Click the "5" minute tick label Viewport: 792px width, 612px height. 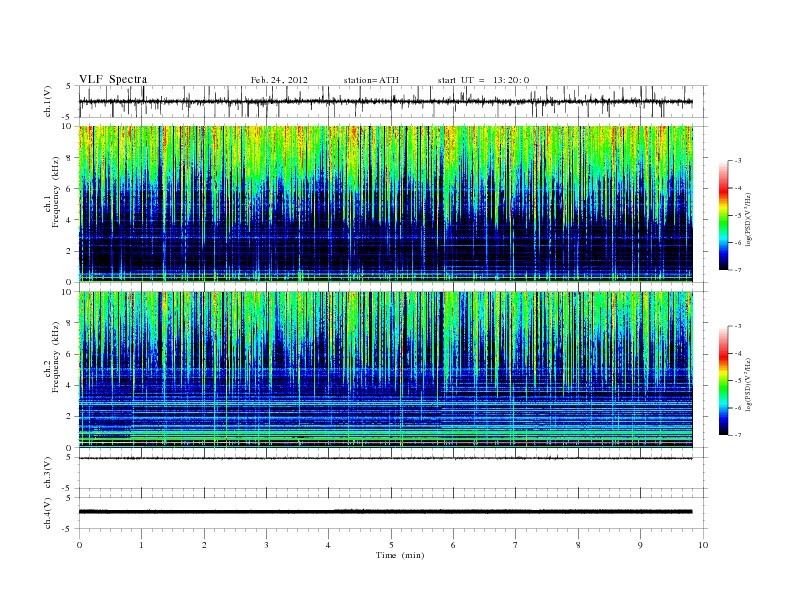391,545
